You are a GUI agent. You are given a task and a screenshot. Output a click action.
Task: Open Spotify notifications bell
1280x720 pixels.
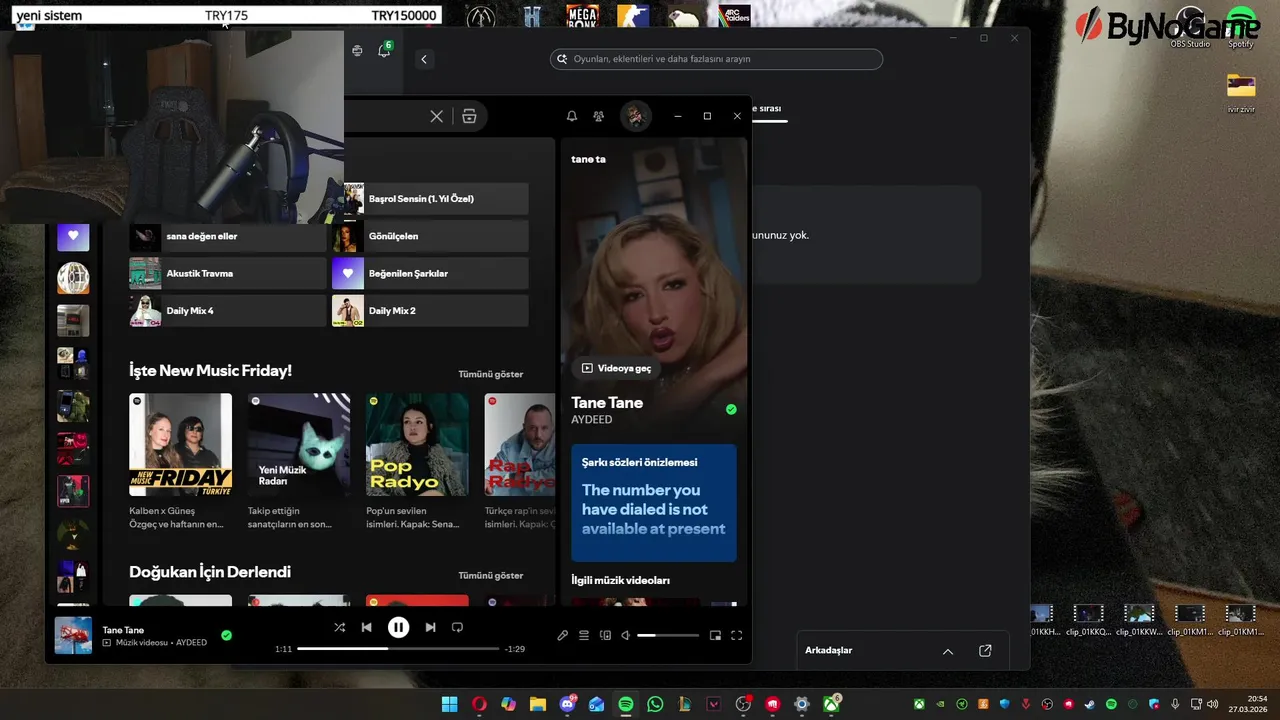pos(572,116)
